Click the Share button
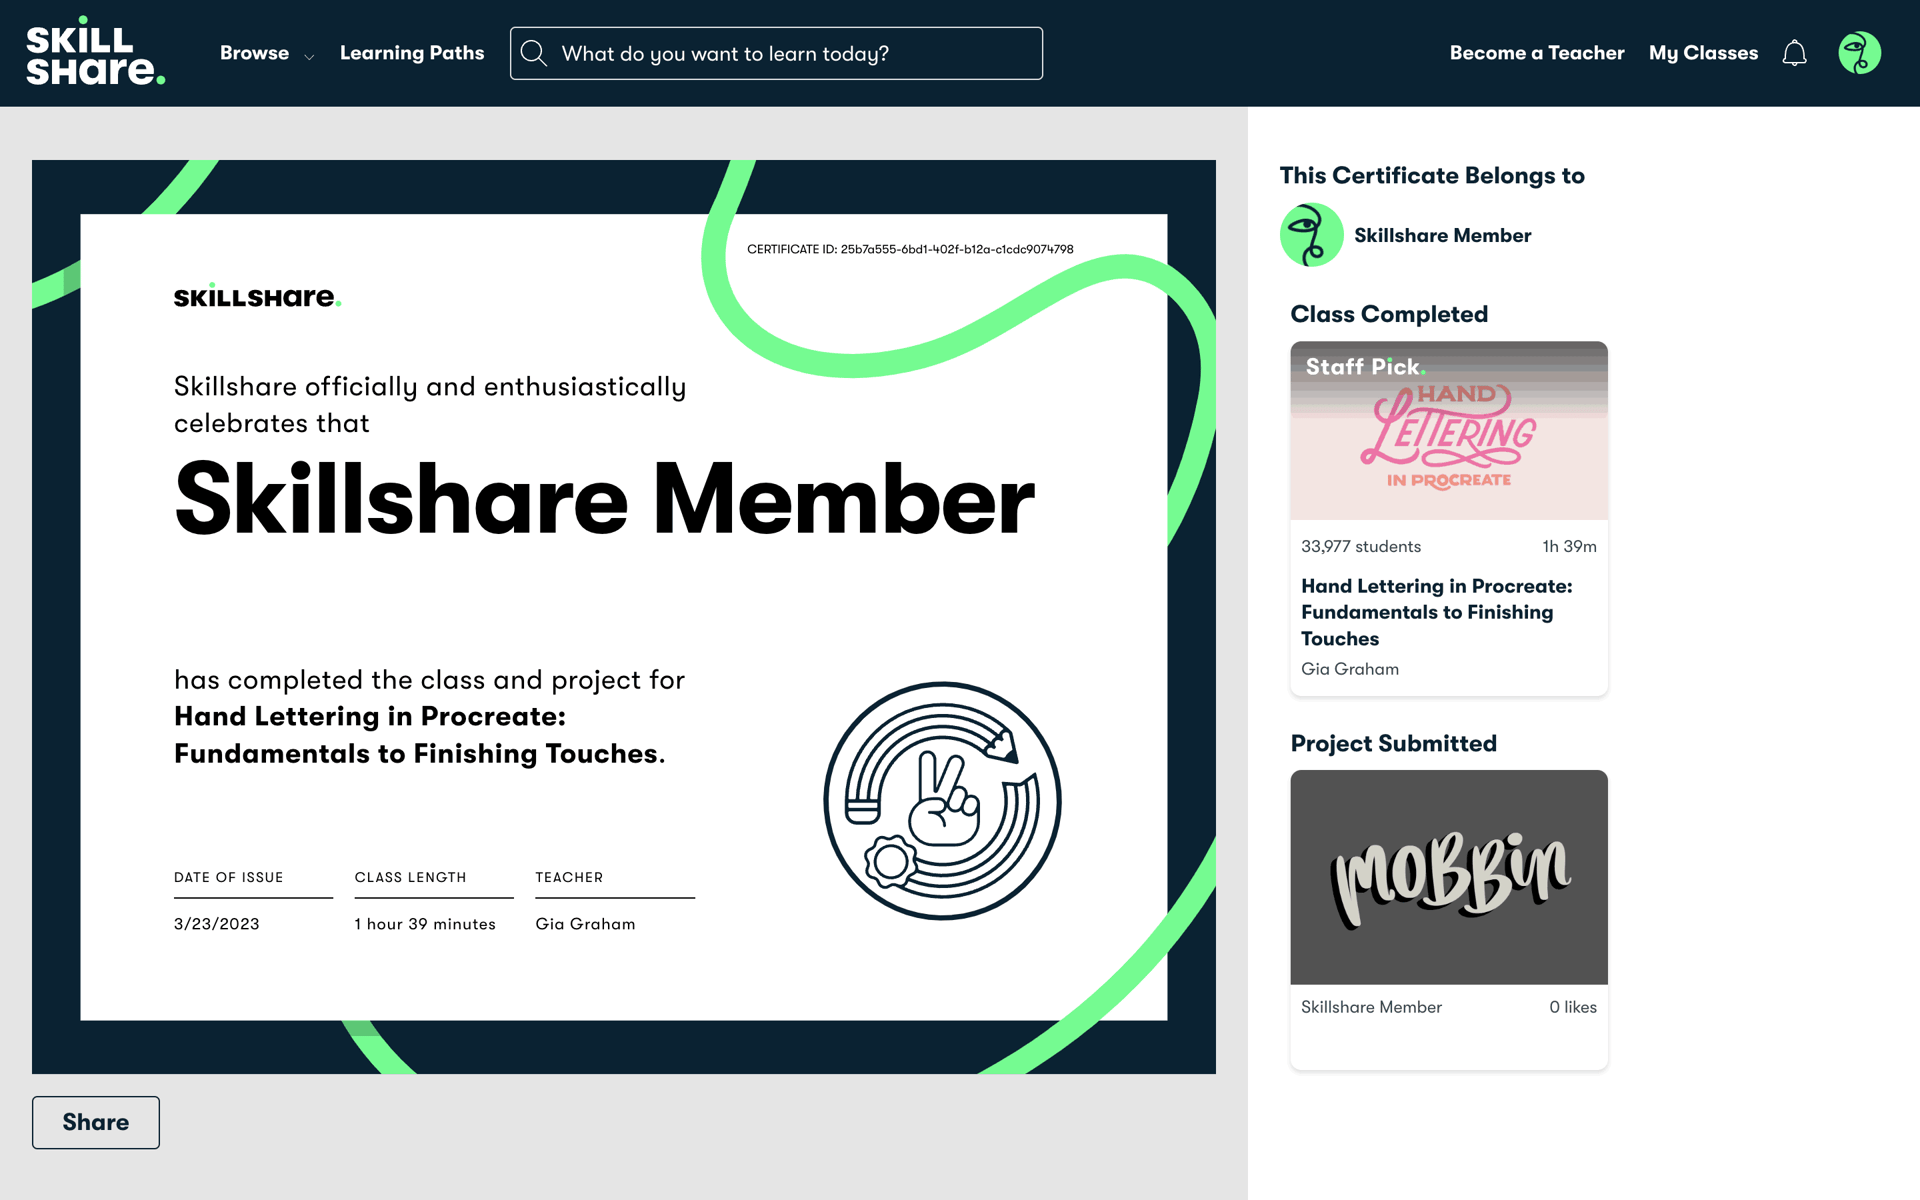Viewport: 1920px width, 1200px height. click(96, 1122)
